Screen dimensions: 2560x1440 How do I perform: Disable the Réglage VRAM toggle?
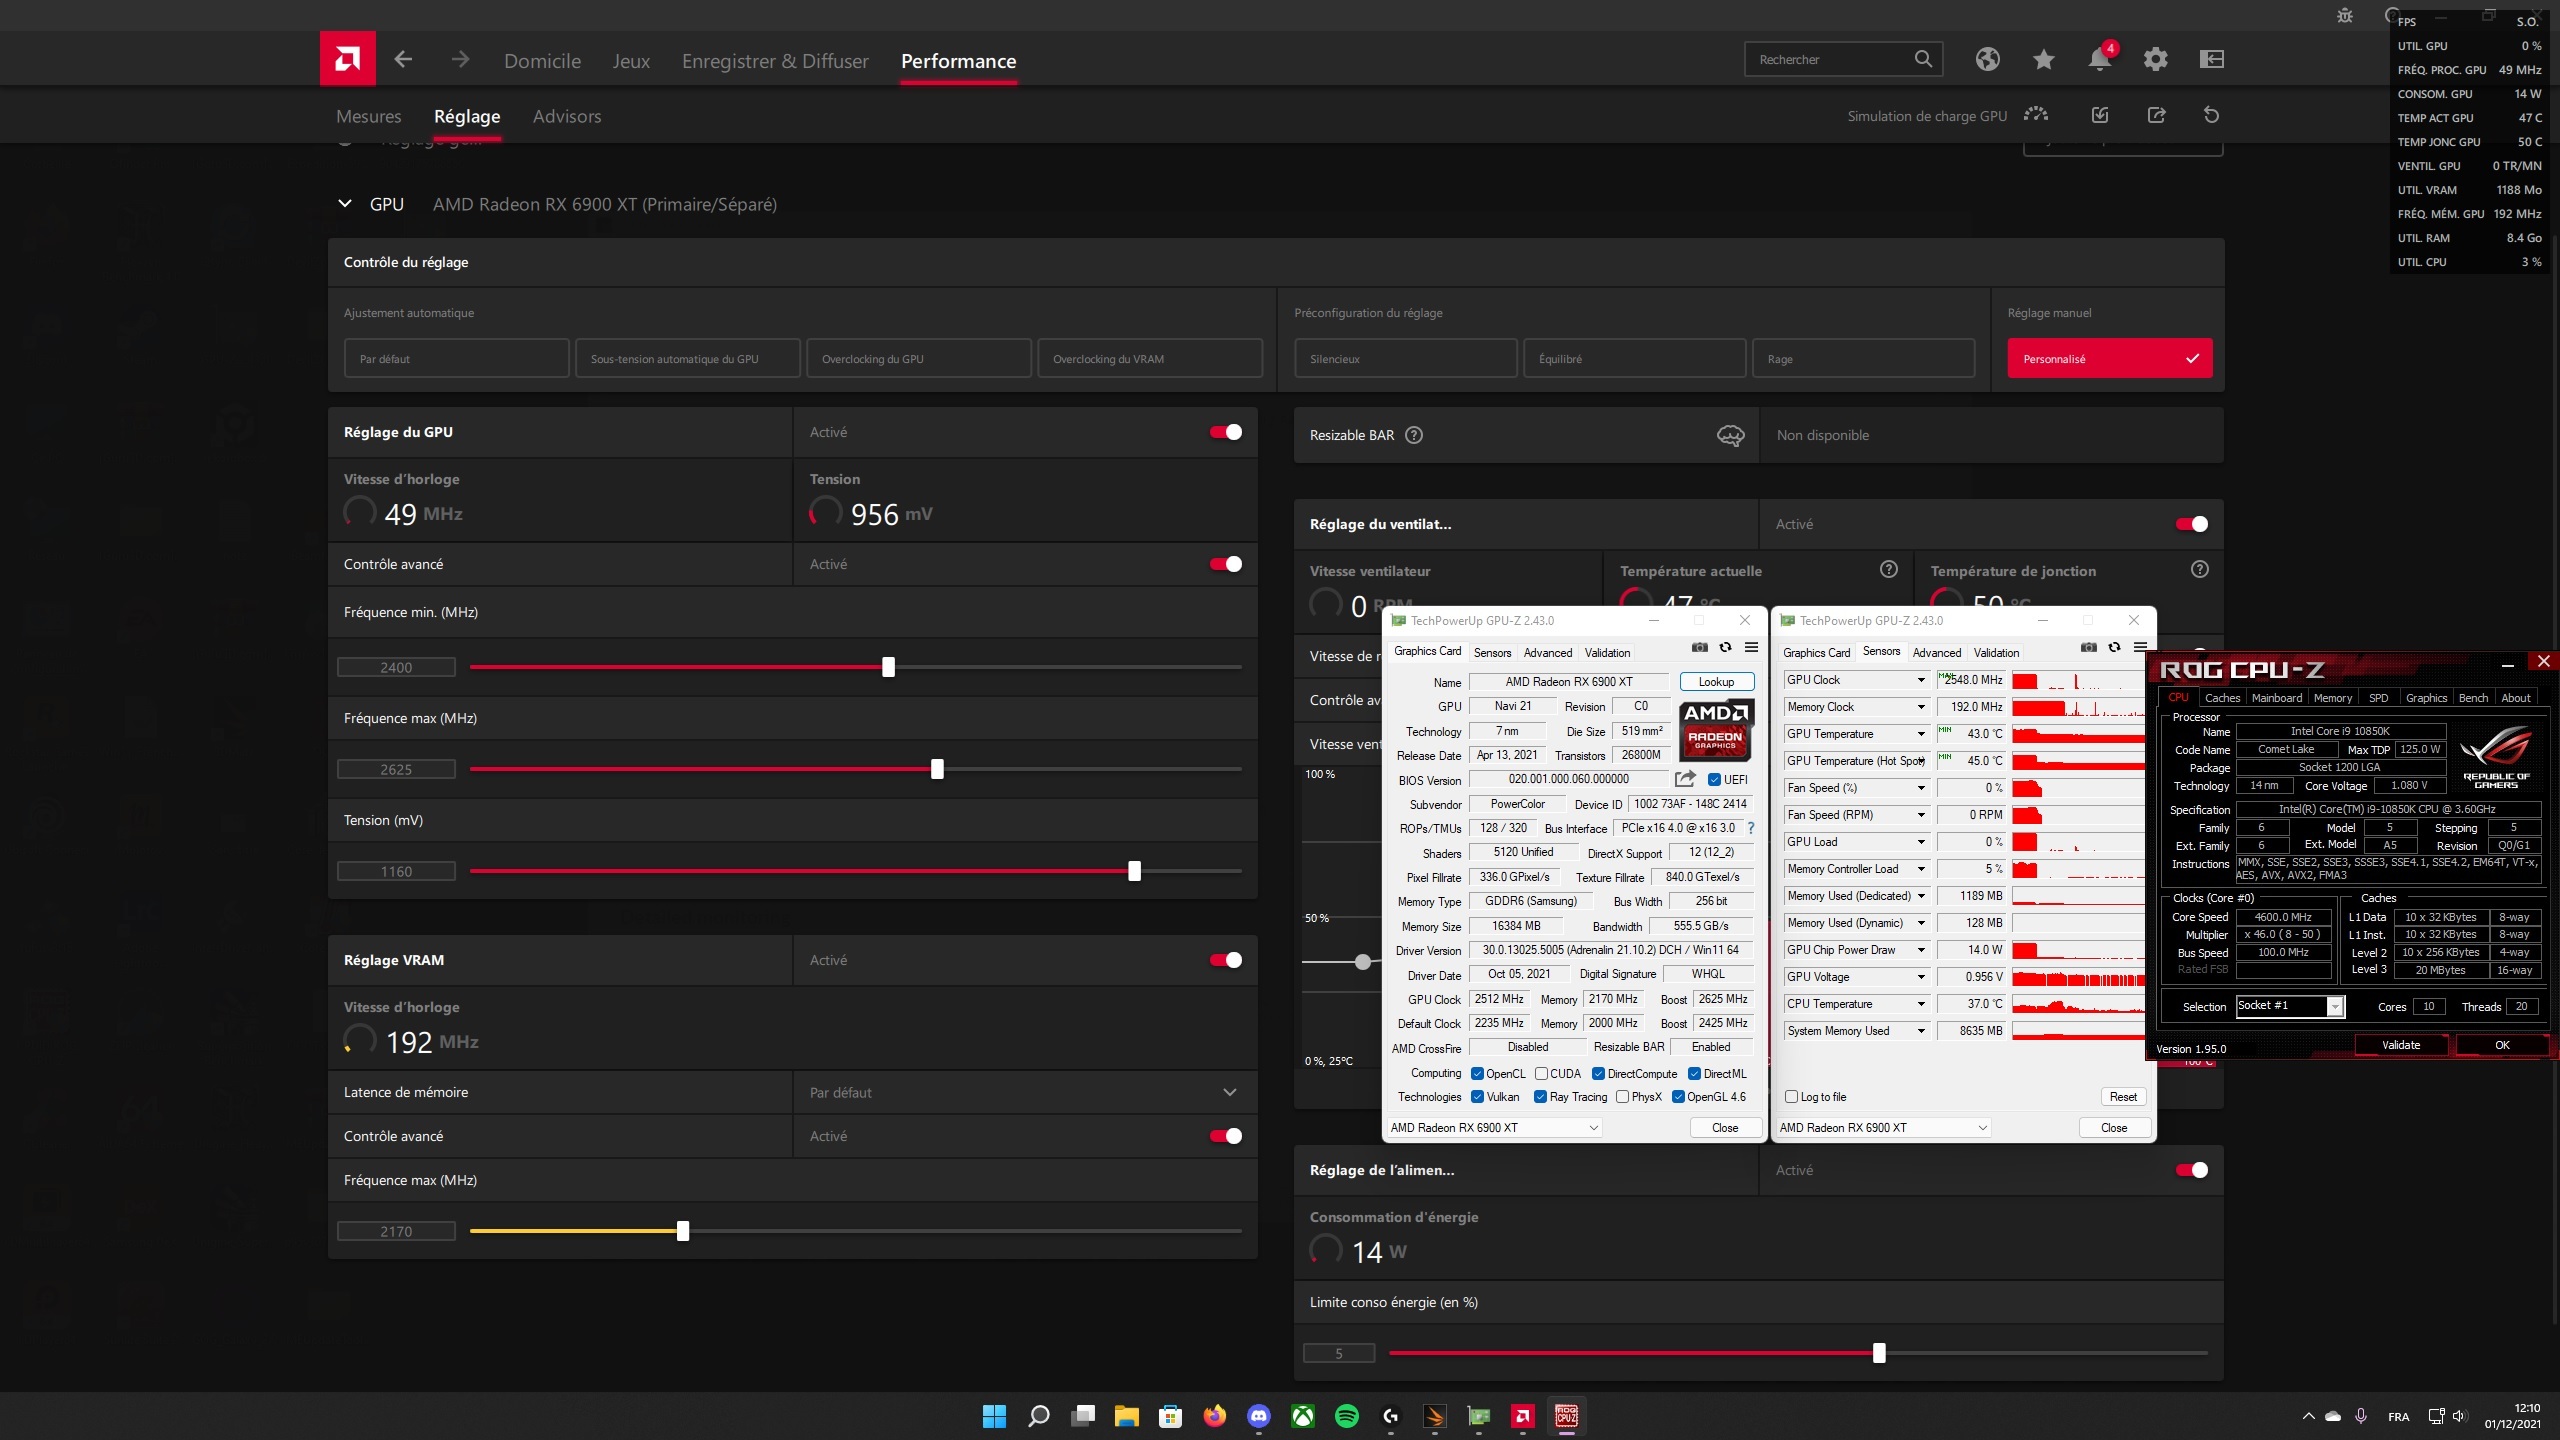tap(1225, 960)
